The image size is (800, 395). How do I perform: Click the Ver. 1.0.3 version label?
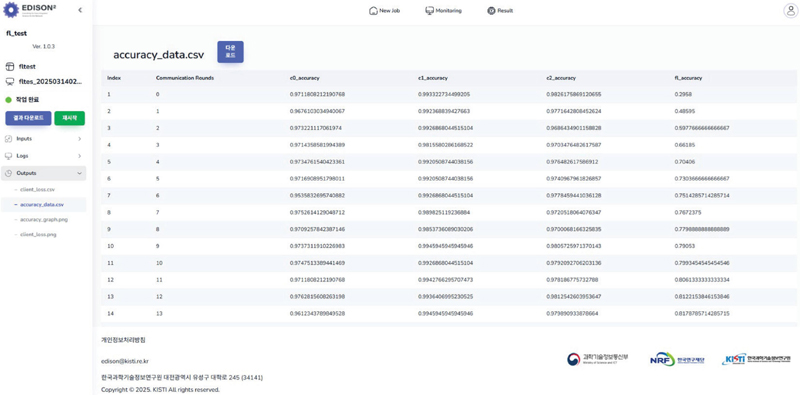click(x=43, y=46)
